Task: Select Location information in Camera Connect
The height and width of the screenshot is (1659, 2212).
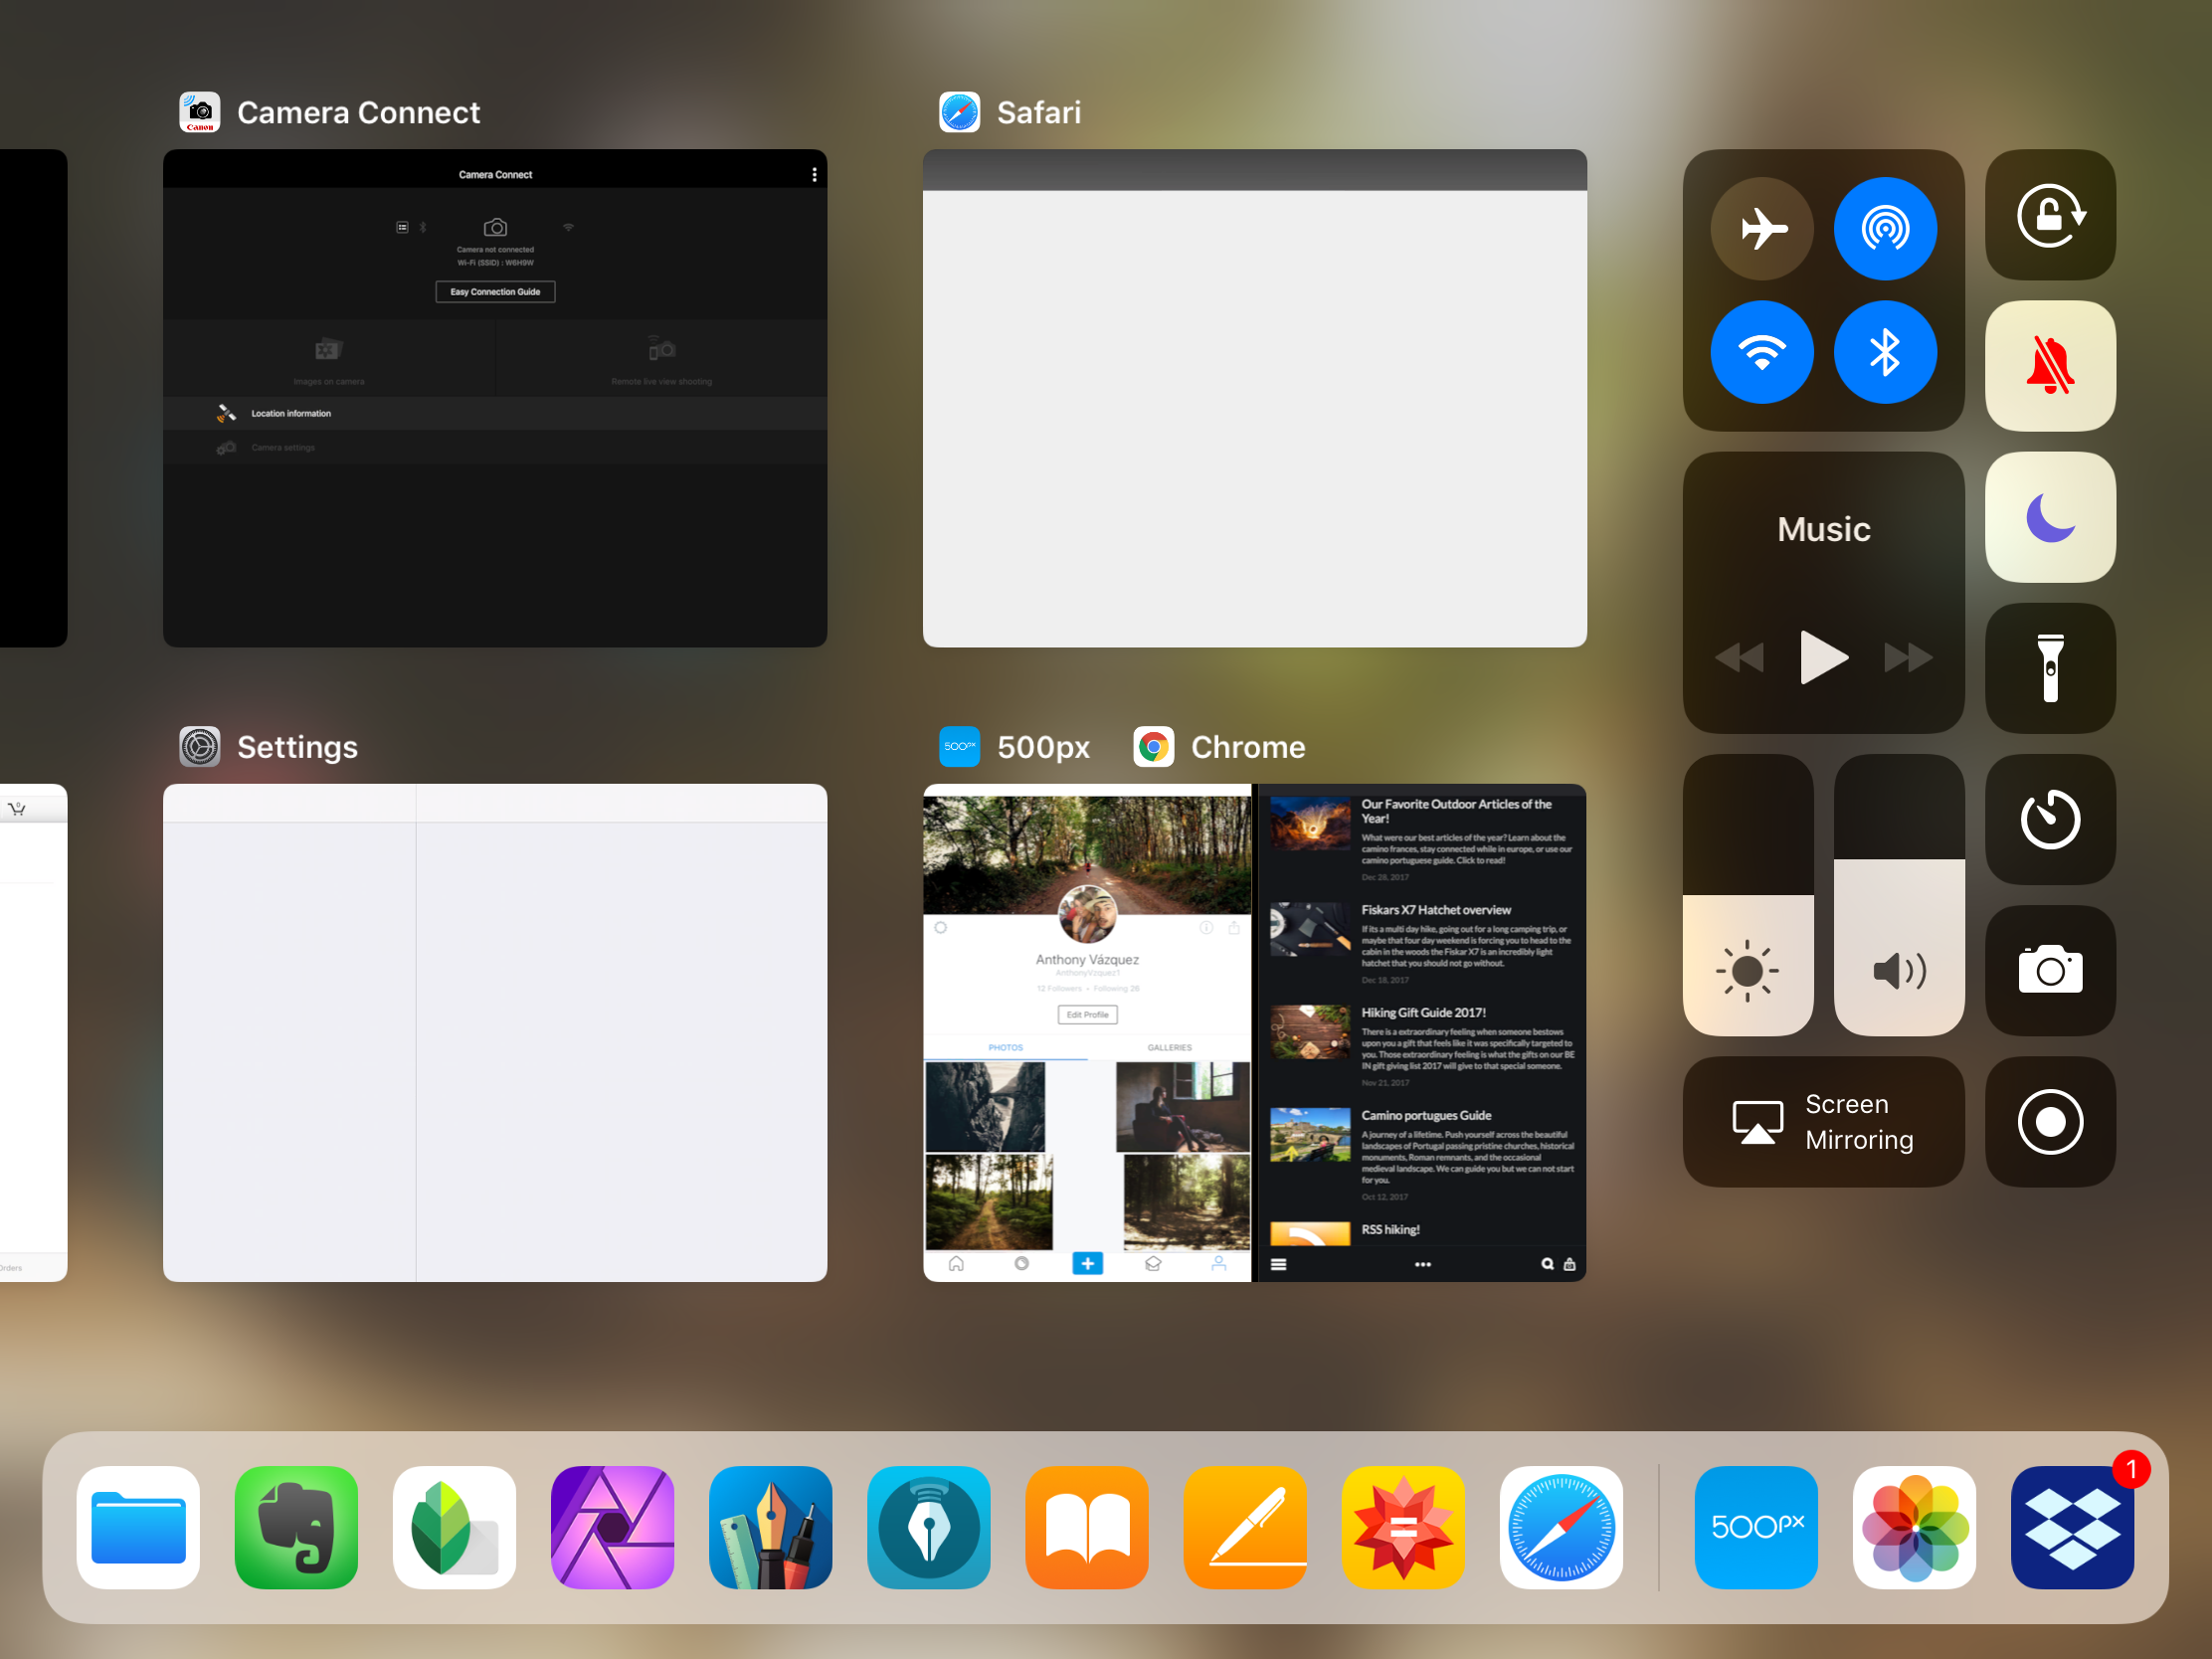Action: click(x=495, y=413)
